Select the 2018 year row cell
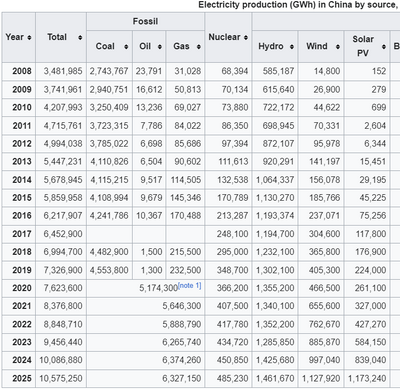The height and width of the screenshot is (389, 400). click(19, 252)
